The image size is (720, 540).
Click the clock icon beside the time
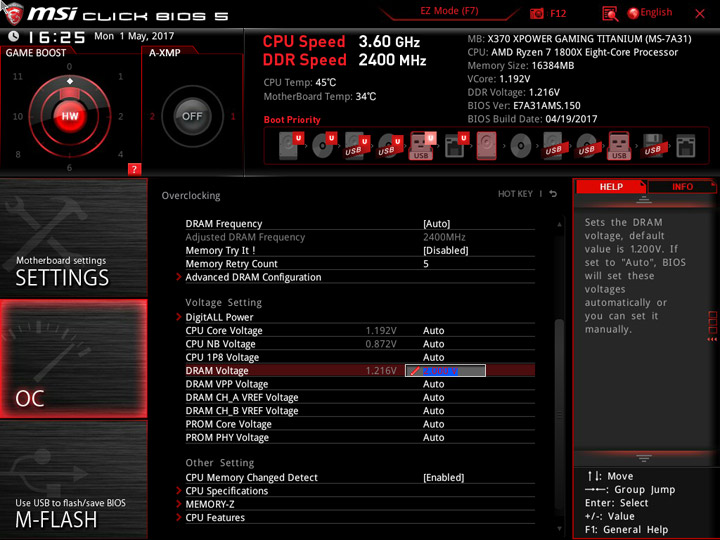tap(14, 36)
